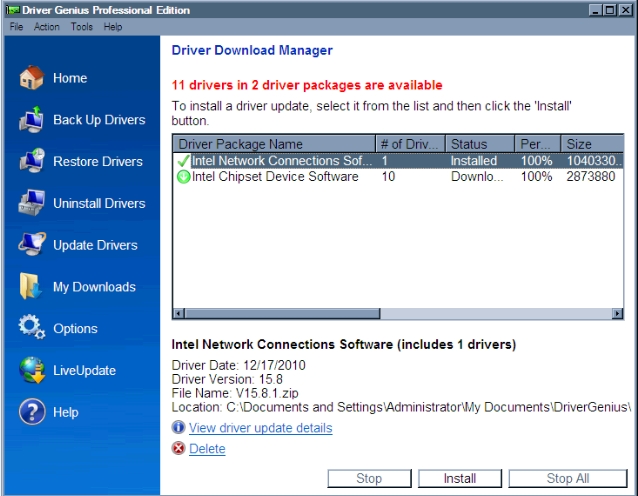The width and height of the screenshot is (638, 496).
Task: Select the Restore Drivers sidebar icon
Action: [x=32, y=162]
